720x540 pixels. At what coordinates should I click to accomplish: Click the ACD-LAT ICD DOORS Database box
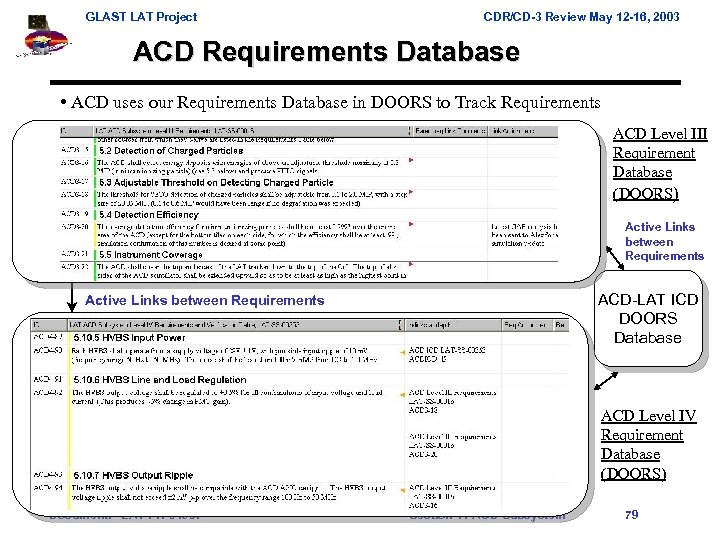[x=648, y=319]
